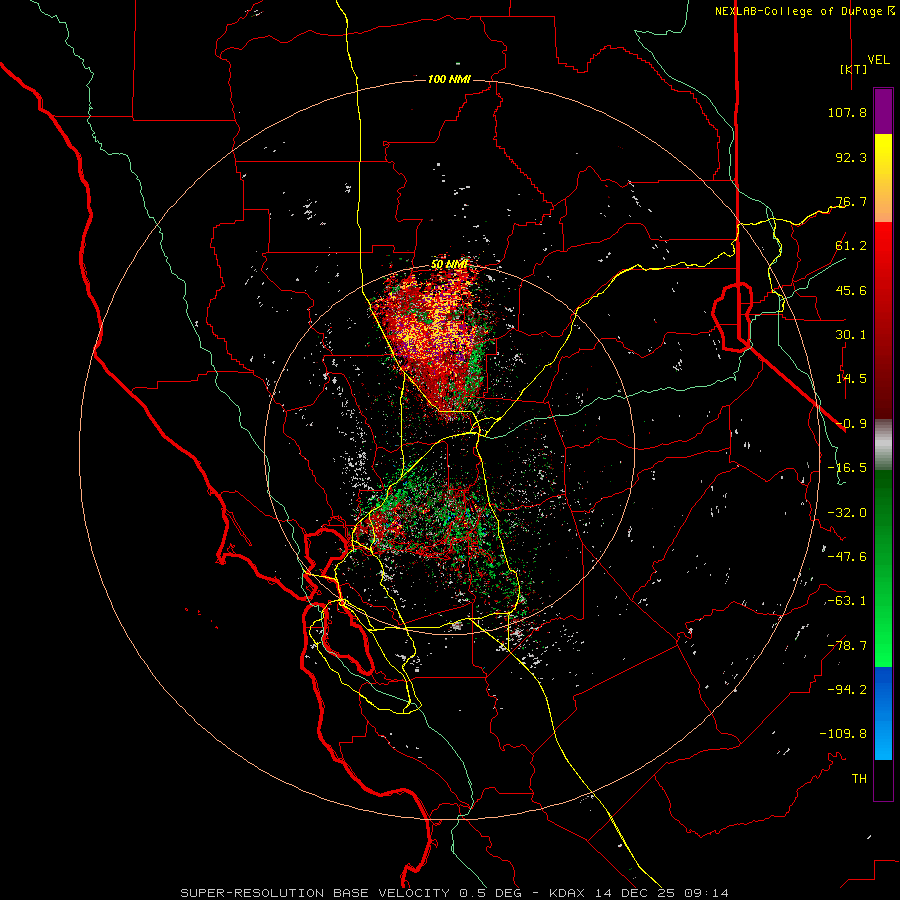Image resolution: width=900 pixels, height=900 pixels.
Task: Select the -16.5 velocity scale value
Action: tap(847, 468)
